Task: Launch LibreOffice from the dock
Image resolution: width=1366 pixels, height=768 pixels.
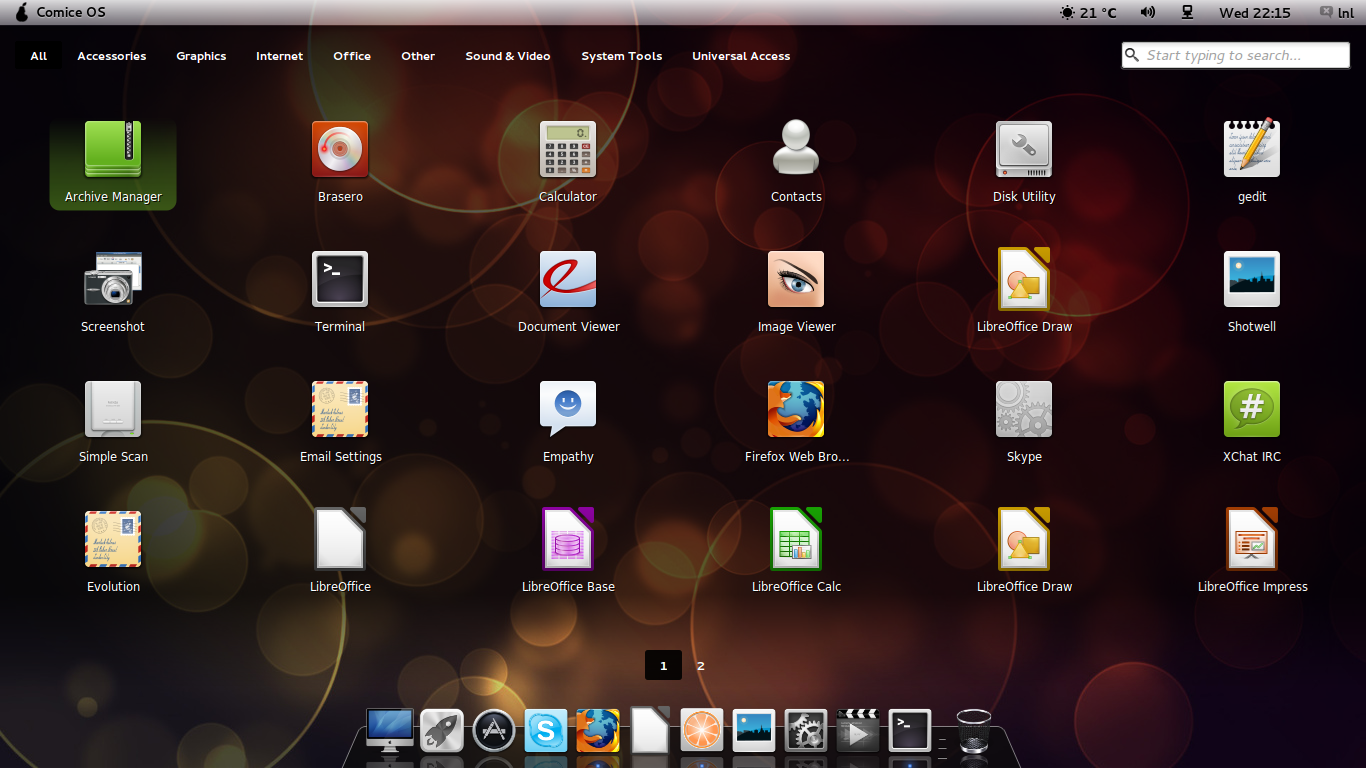Action: (x=649, y=730)
